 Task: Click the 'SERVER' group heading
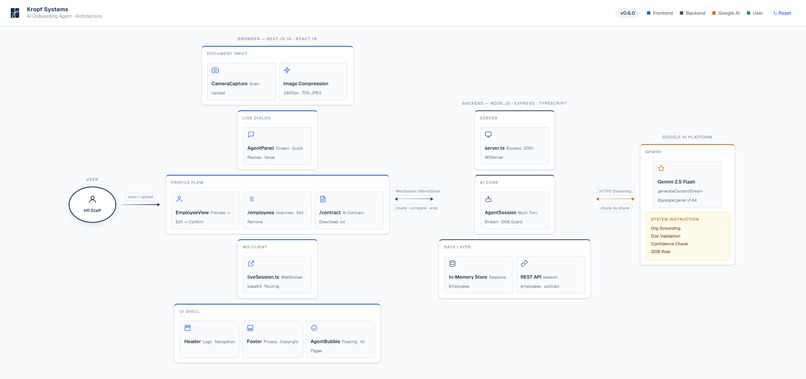(488, 118)
